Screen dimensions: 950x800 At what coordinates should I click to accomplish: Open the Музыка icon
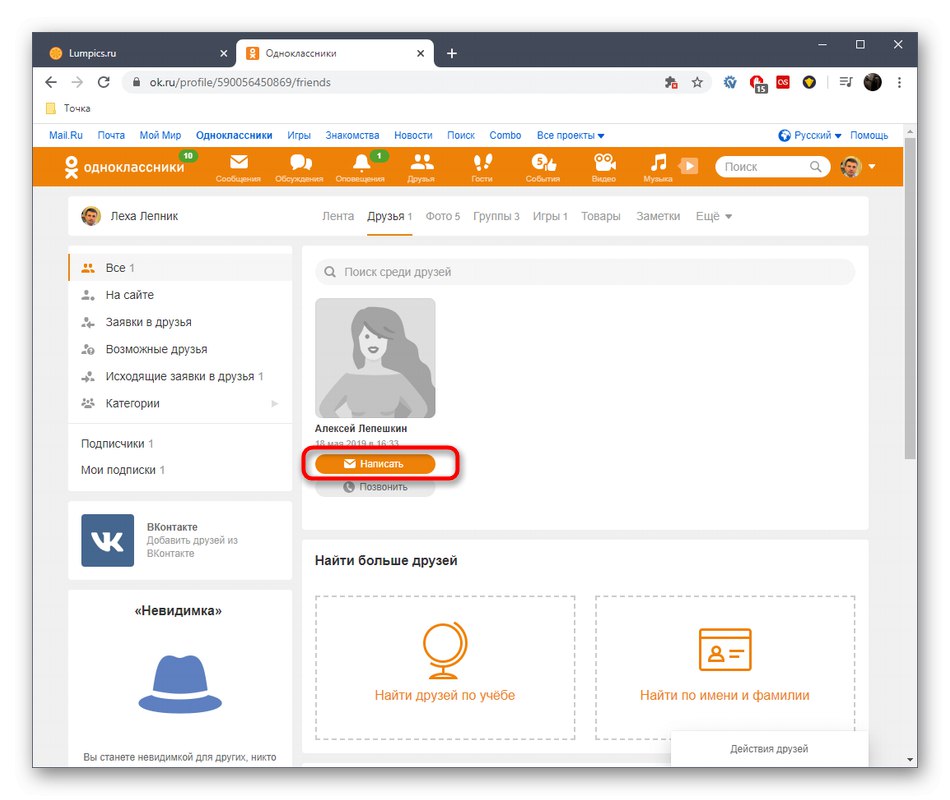(x=657, y=164)
